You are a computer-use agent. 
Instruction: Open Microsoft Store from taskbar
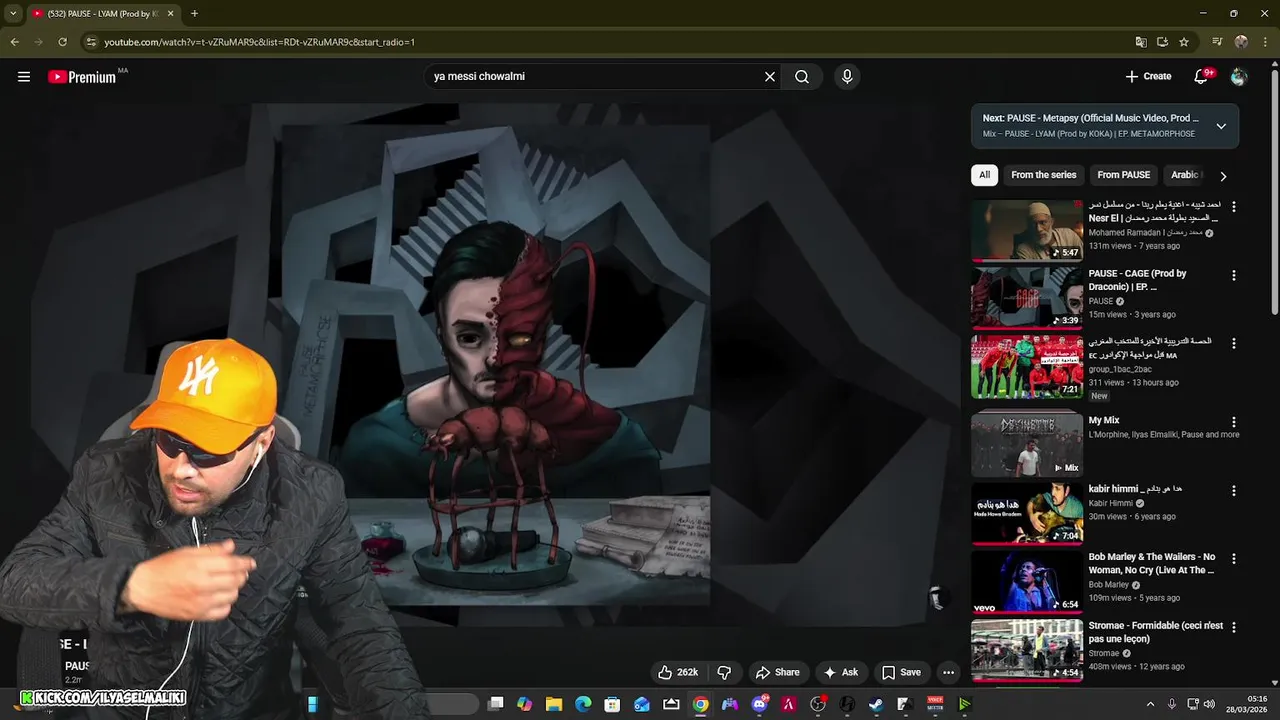tap(612, 704)
